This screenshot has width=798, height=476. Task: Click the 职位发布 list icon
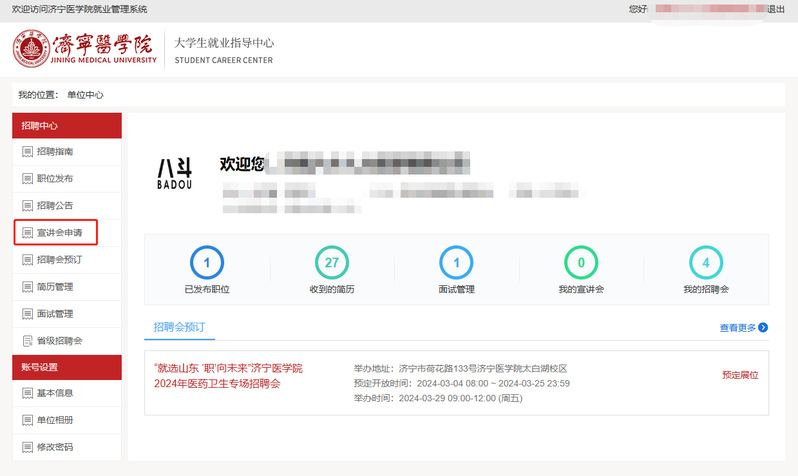tap(27, 179)
